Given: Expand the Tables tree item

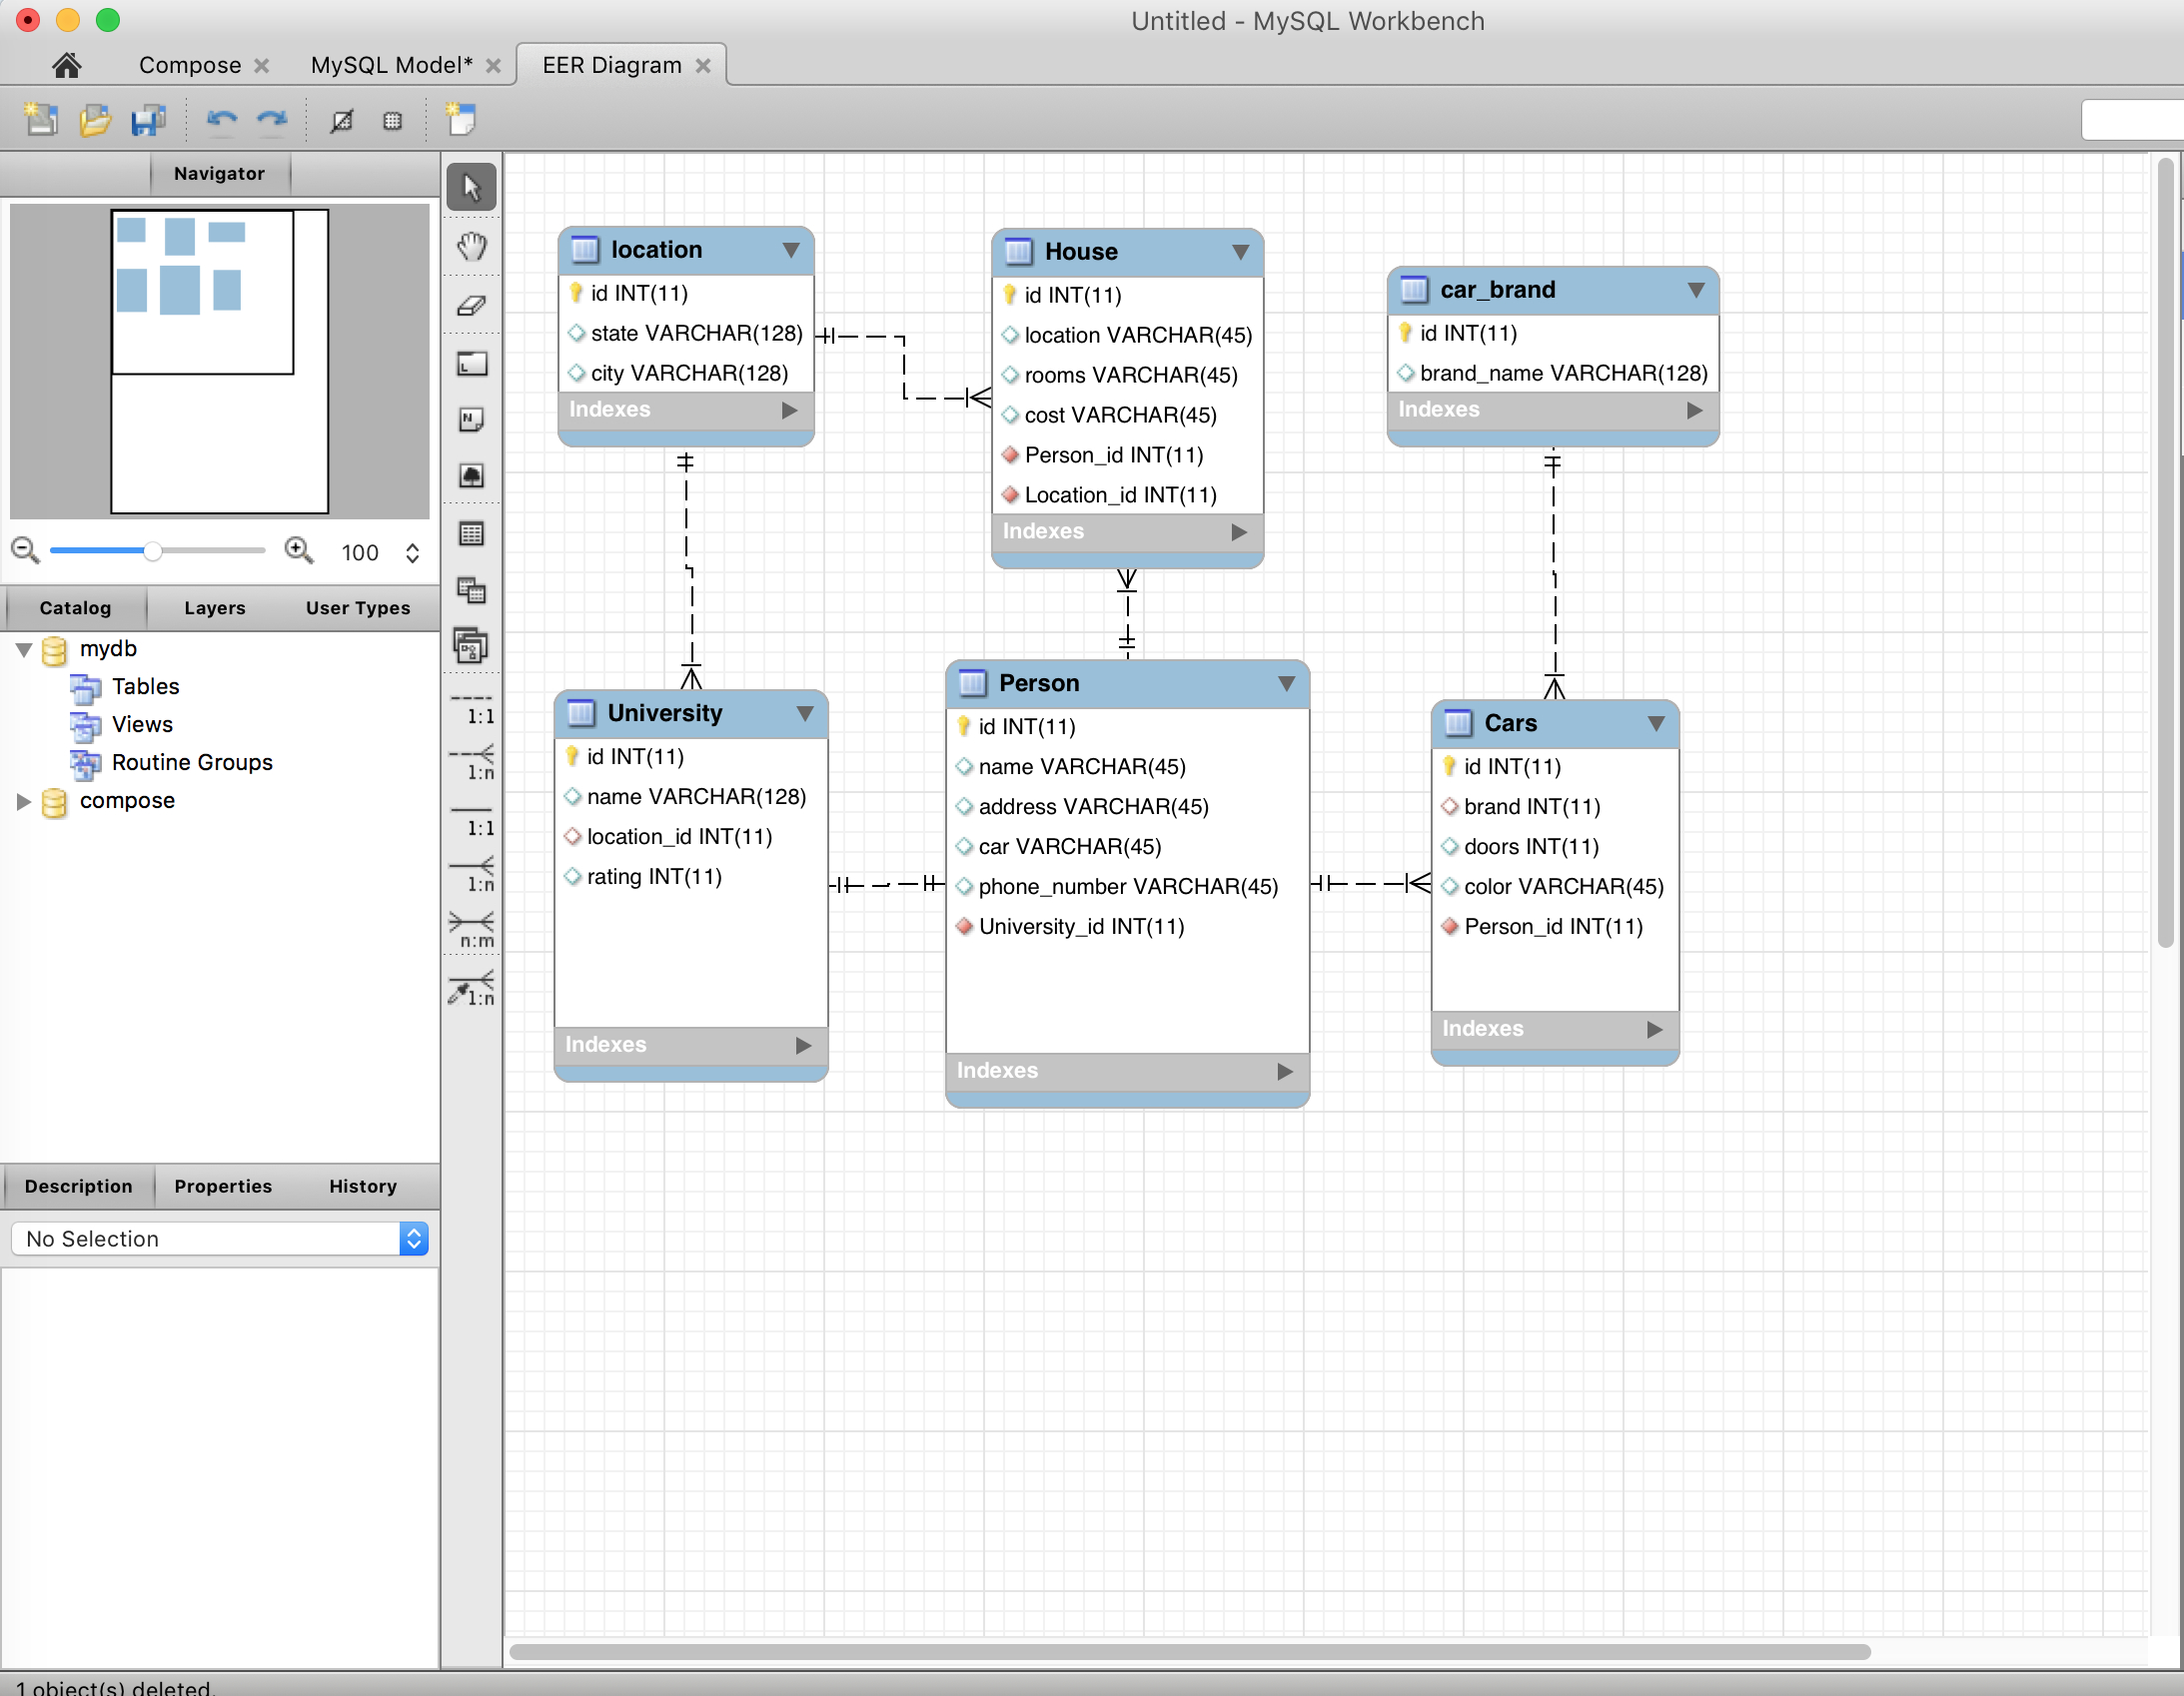Looking at the screenshot, I should [x=147, y=684].
